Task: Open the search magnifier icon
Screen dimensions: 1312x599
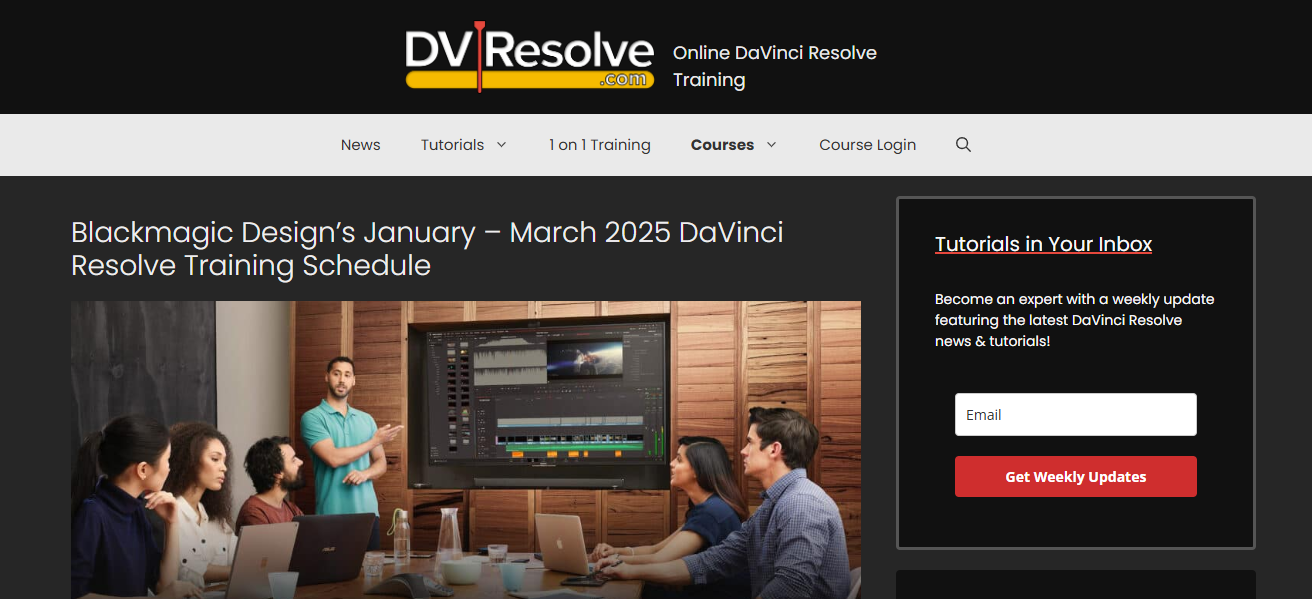Action: [963, 145]
